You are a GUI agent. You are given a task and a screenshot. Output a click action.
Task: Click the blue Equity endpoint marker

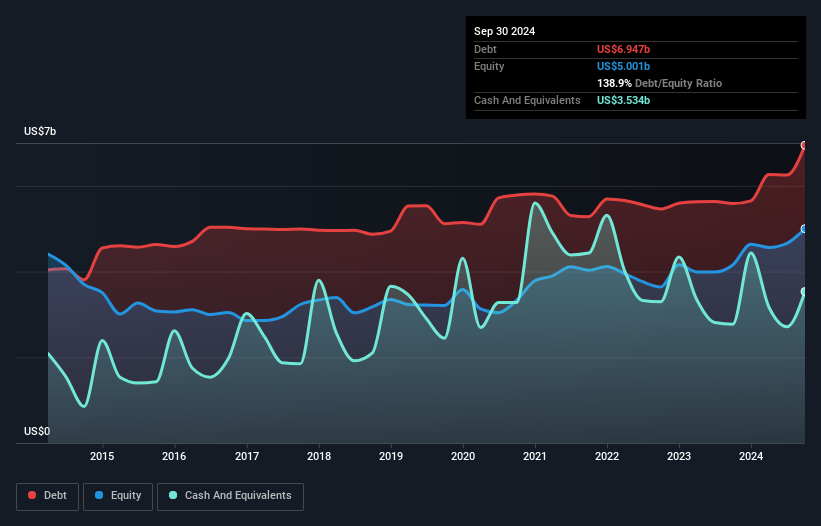(804, 229)
